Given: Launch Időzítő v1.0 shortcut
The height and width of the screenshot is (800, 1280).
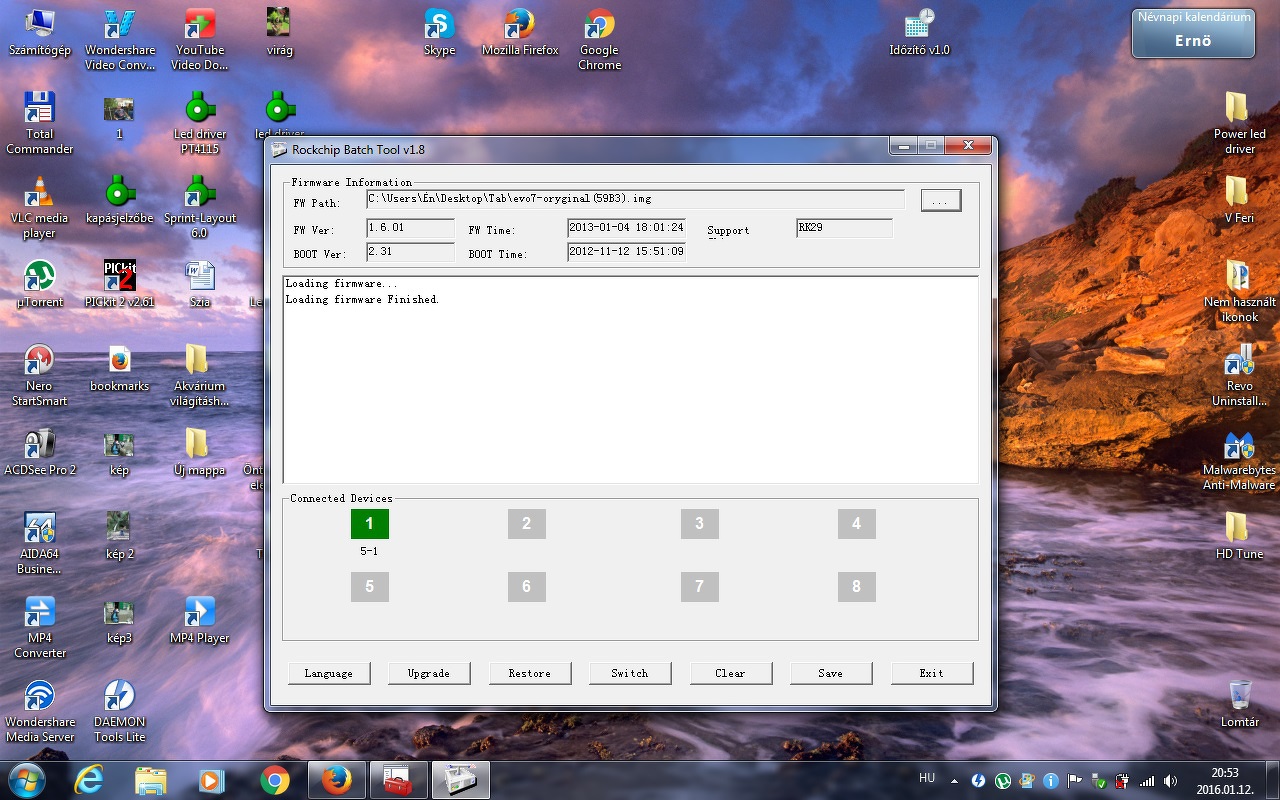Looking at the screenshot, I should (x=919, y=32).
